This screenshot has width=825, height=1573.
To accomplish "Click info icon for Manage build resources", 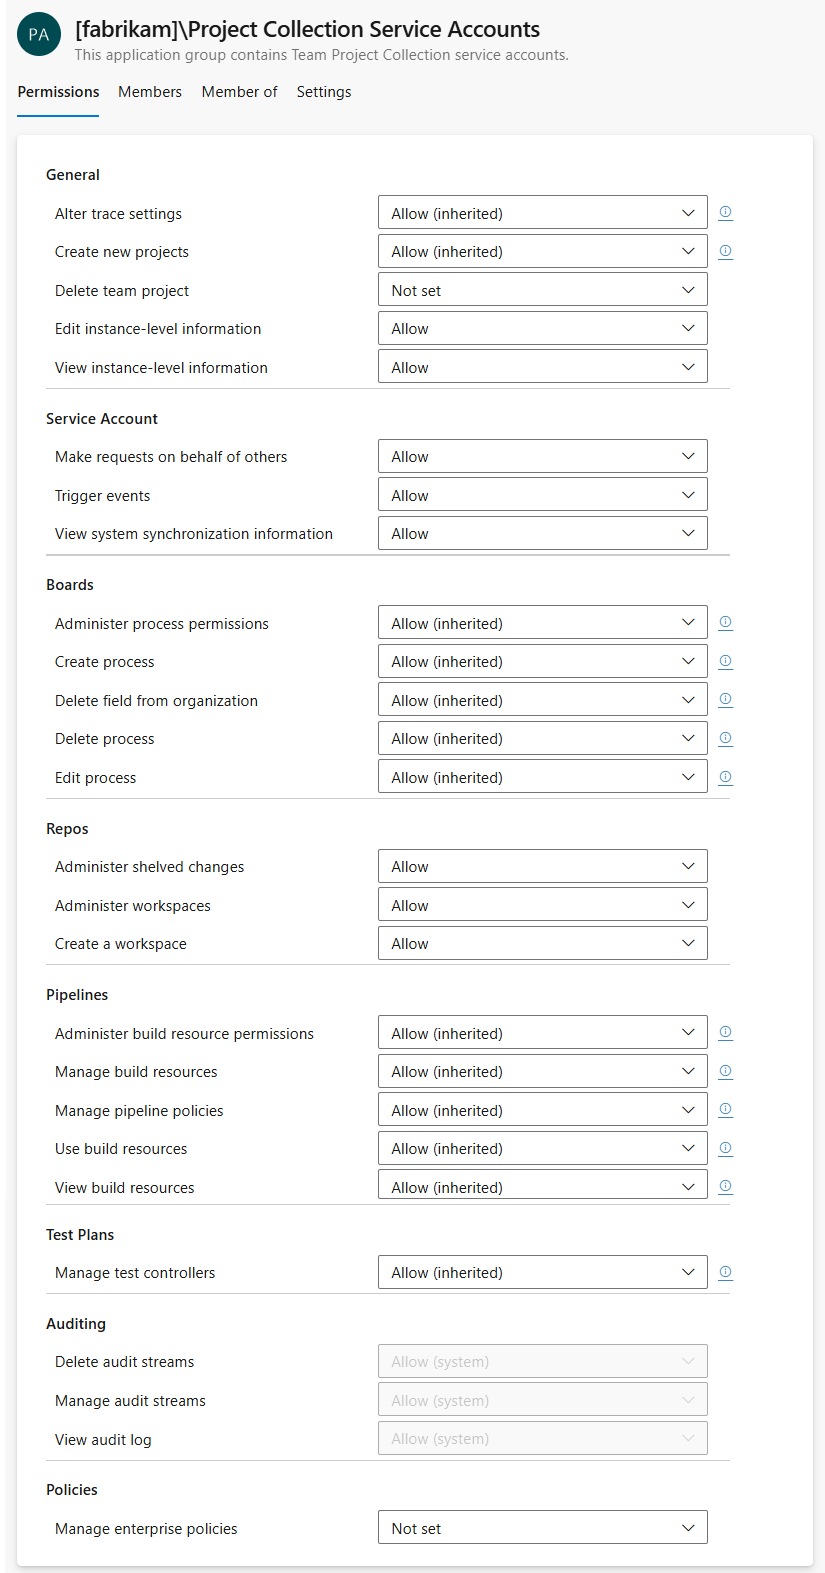I will [726, 1071].
